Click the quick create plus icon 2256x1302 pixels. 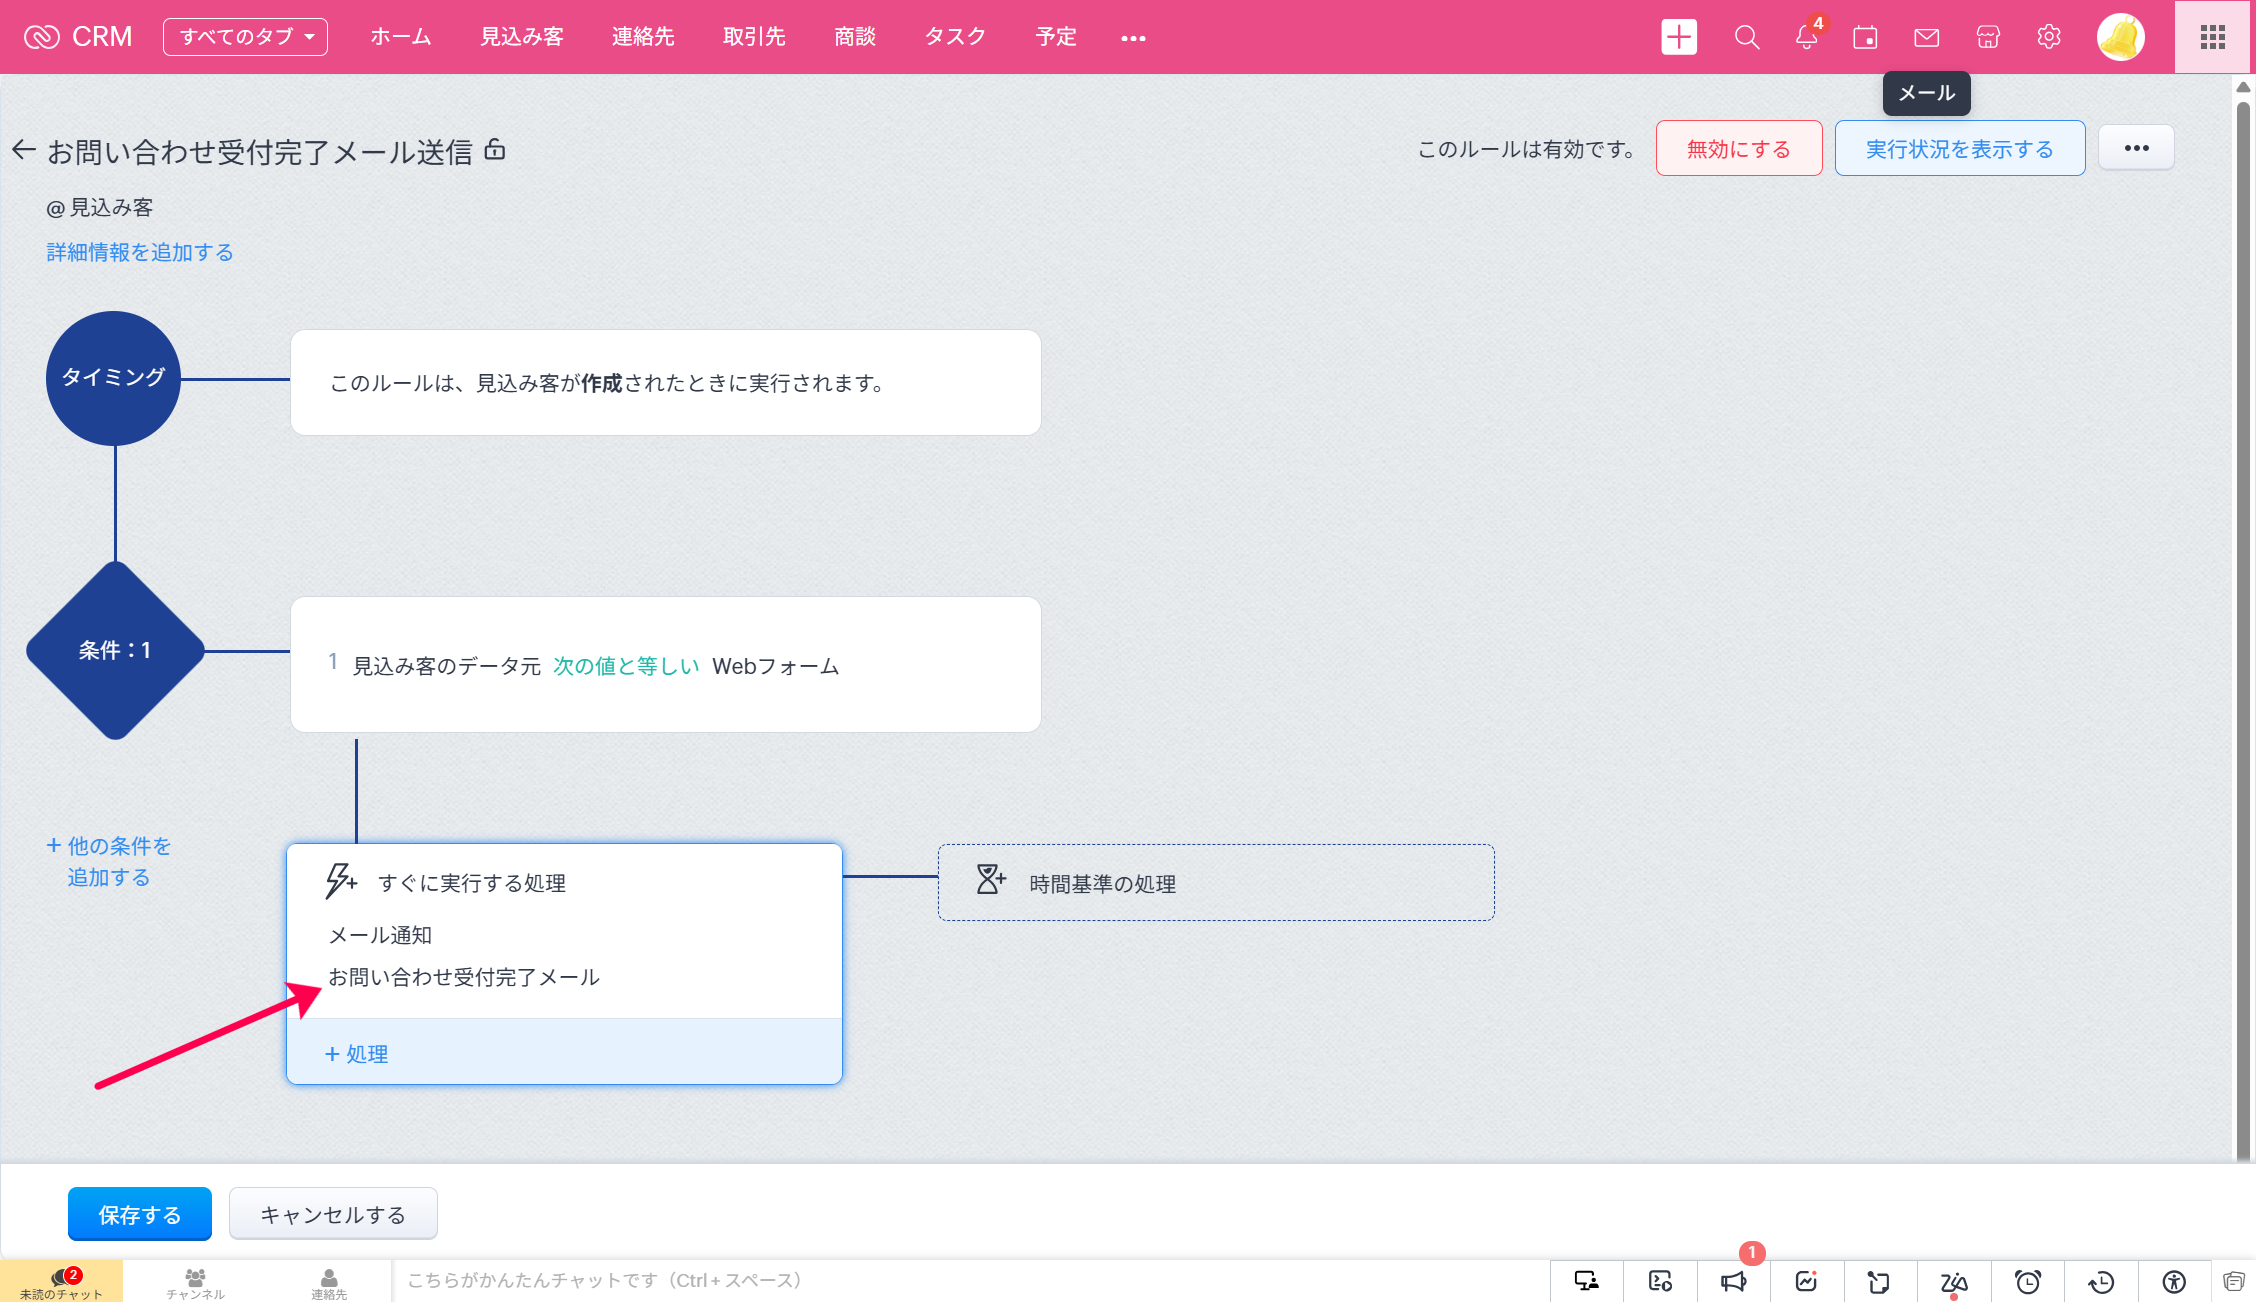(x=1679, y=37)
